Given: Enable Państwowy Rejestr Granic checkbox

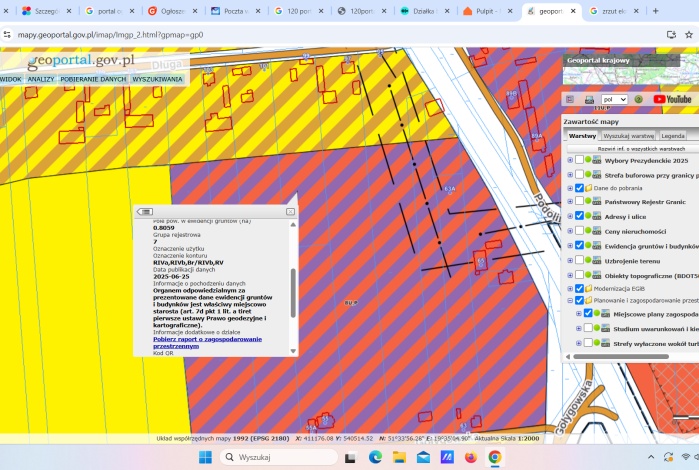Looking at the screenshot, I should pyautogui.click(x=579, y=202).
